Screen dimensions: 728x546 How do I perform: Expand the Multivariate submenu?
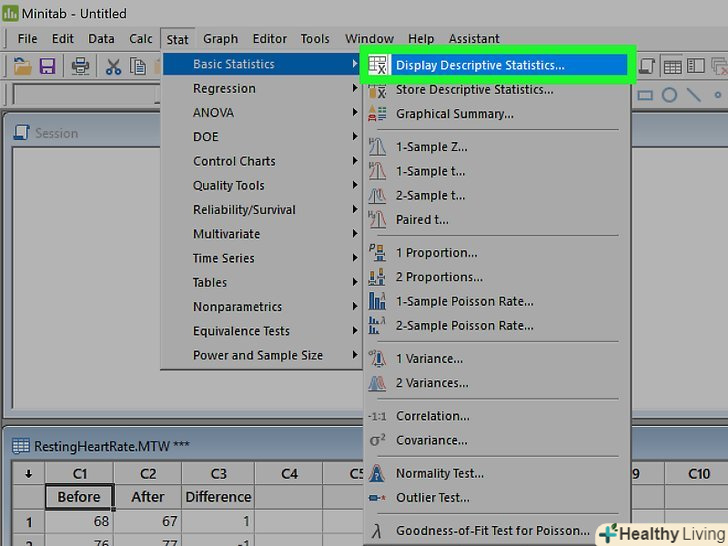262,234
